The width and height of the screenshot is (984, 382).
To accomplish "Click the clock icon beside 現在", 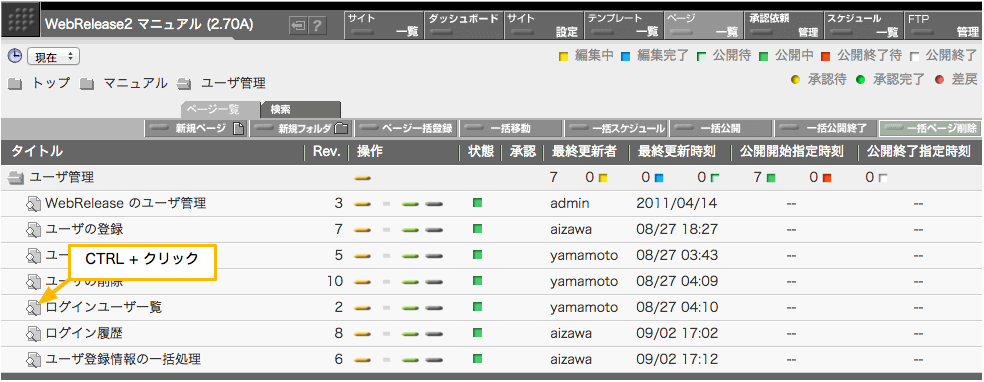I will coord(14,56).
